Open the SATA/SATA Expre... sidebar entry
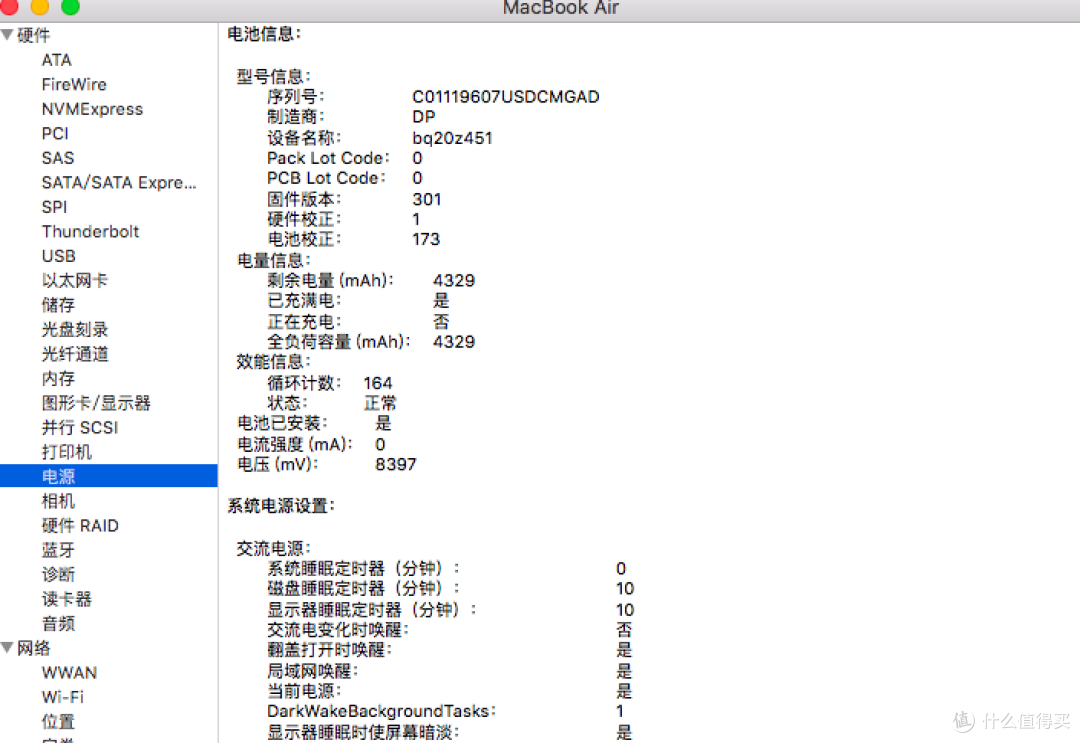Screen dimensions: 1080x743 pos(119,182)
